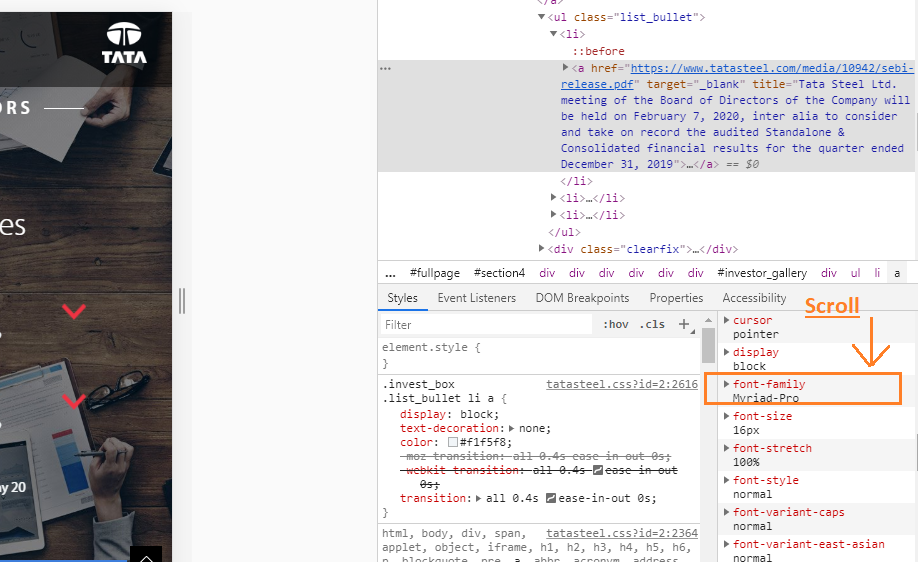
Task: Expand the computed font-variant-east-asian property
Action: pos(727,544)
